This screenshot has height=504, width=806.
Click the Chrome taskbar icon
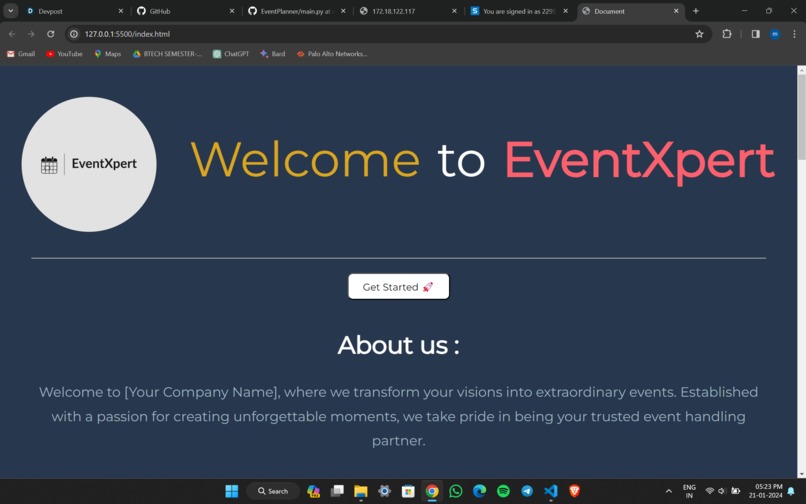point(432,491)
